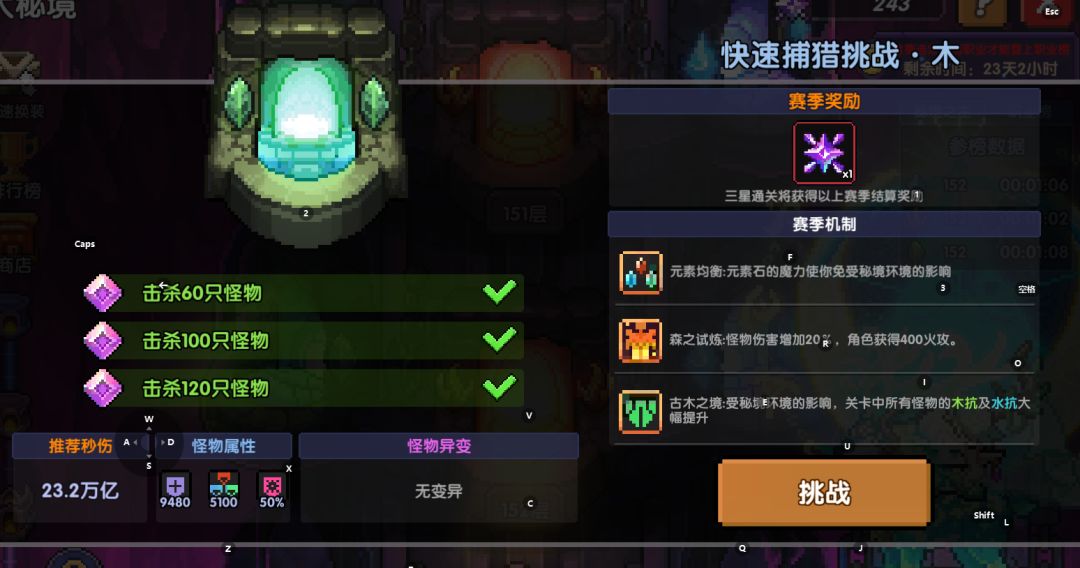
Task: Click the 推荐秒伤 header label
Action: 80,446
